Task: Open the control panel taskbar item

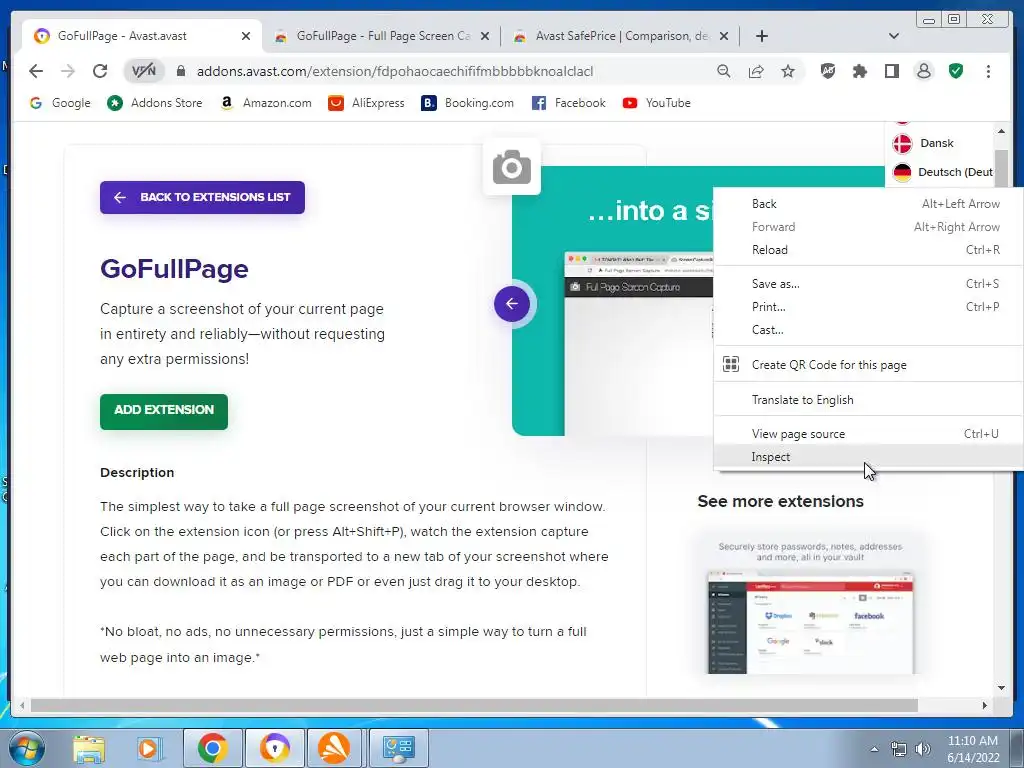Action: click(399, 748)
